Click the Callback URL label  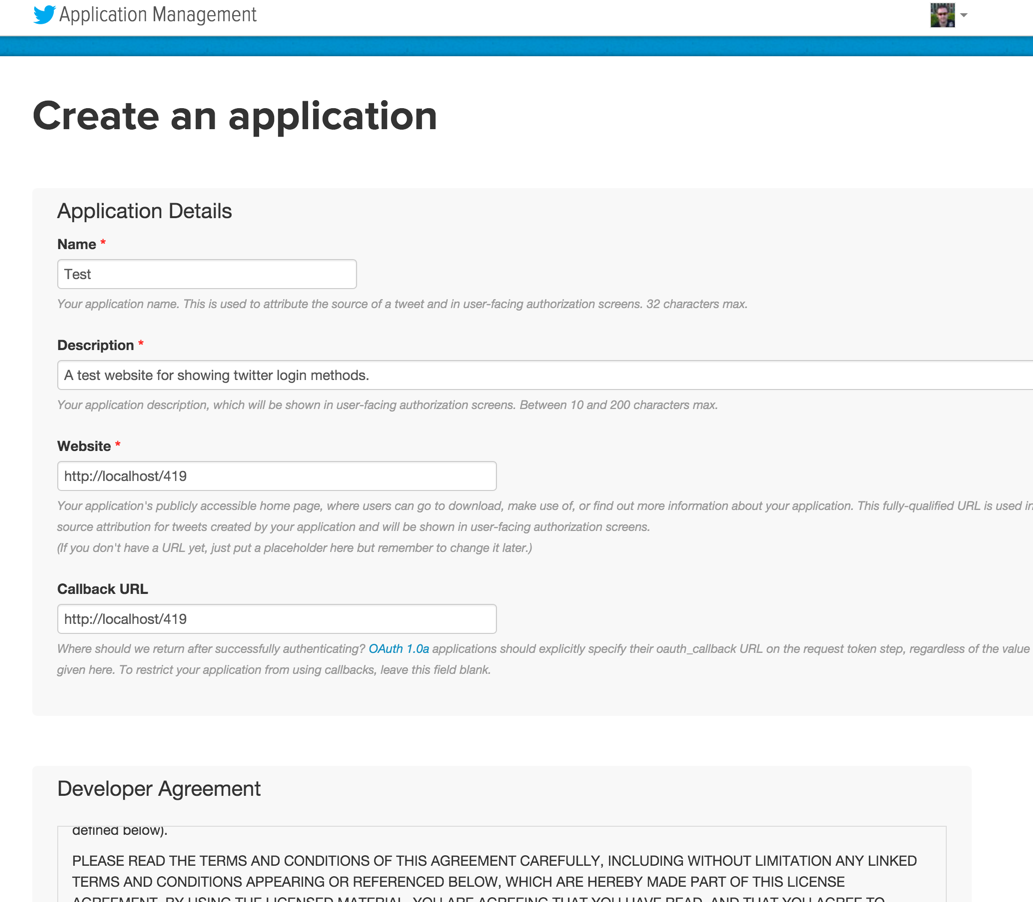click(x=102, y=589)
